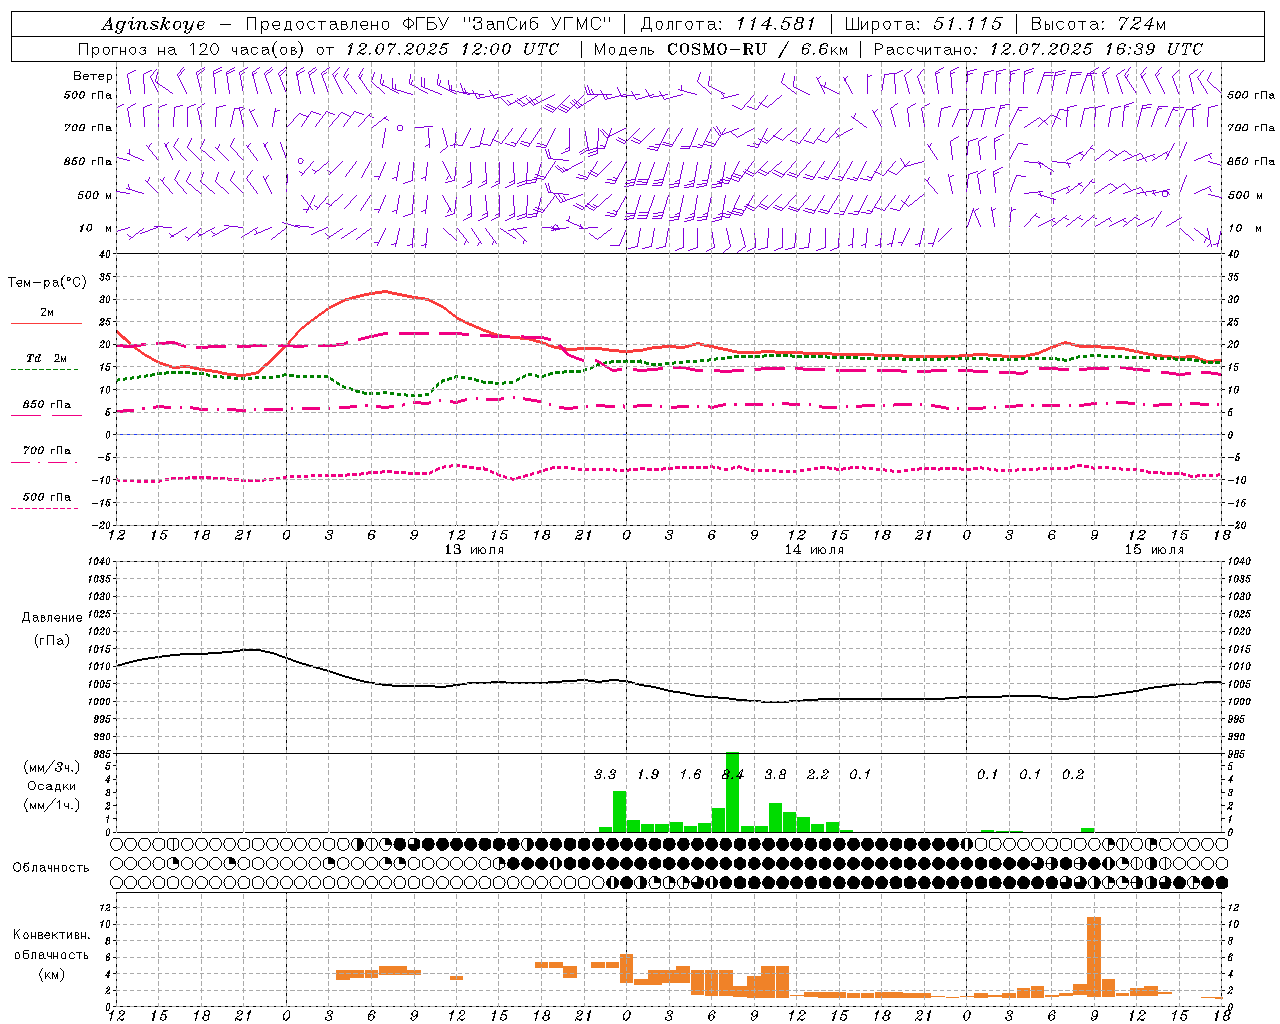Click the "3.8" precipitation total value
Image resolution: width=1280 pixels, height=1024 pixels.
pyautogui.click(x=775, y=774)
